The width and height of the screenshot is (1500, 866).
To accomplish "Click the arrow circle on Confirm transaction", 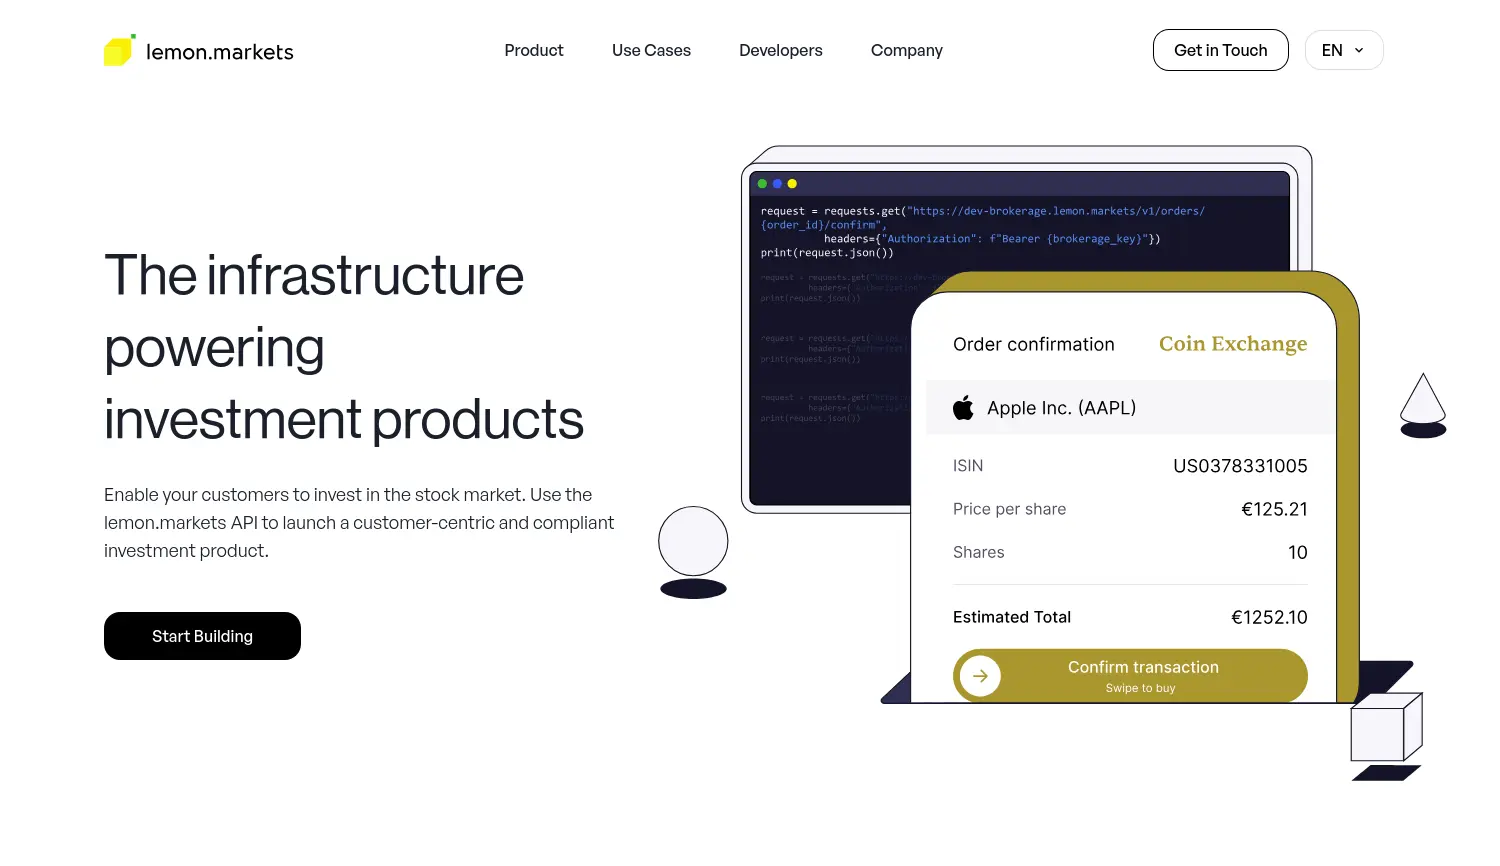I will tap(980, 676).
